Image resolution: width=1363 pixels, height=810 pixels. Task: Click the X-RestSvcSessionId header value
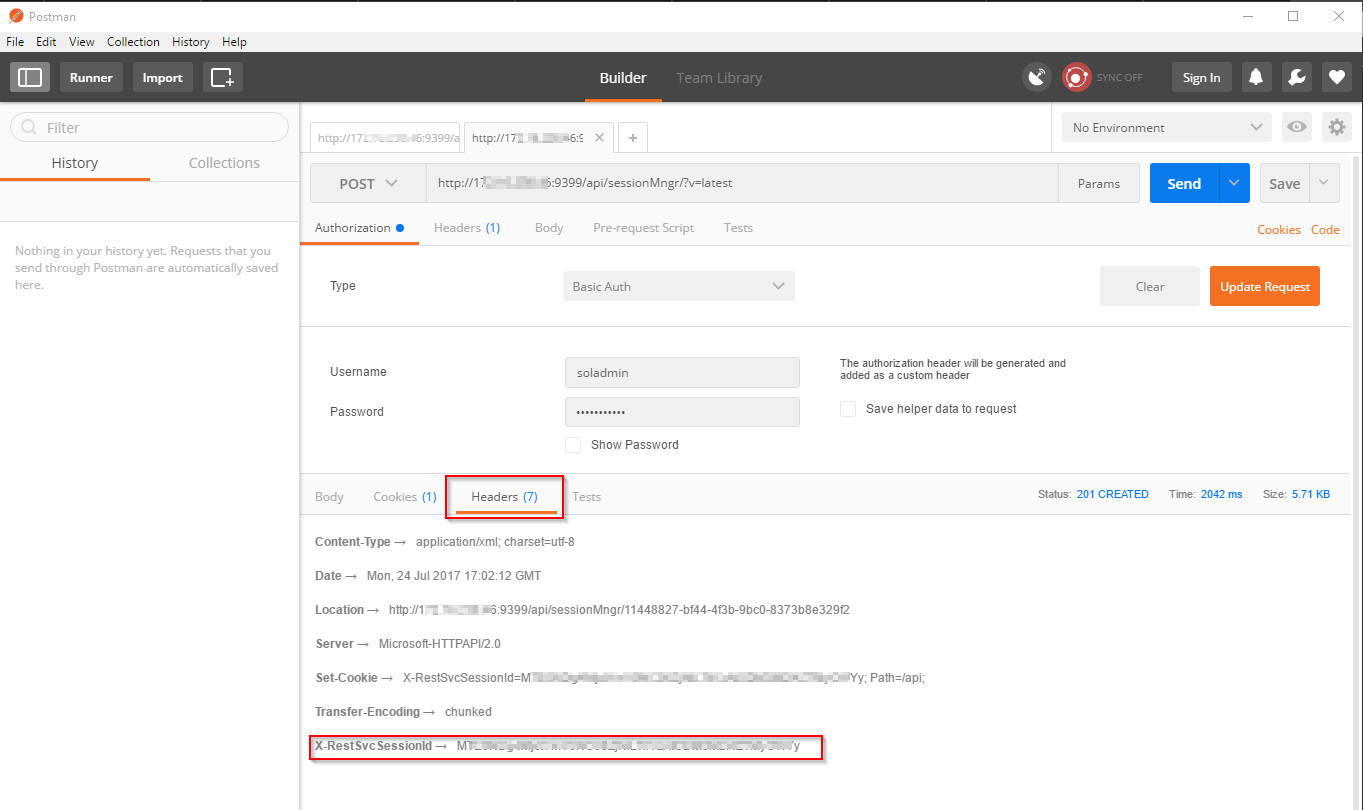click(x=628, y=746)
